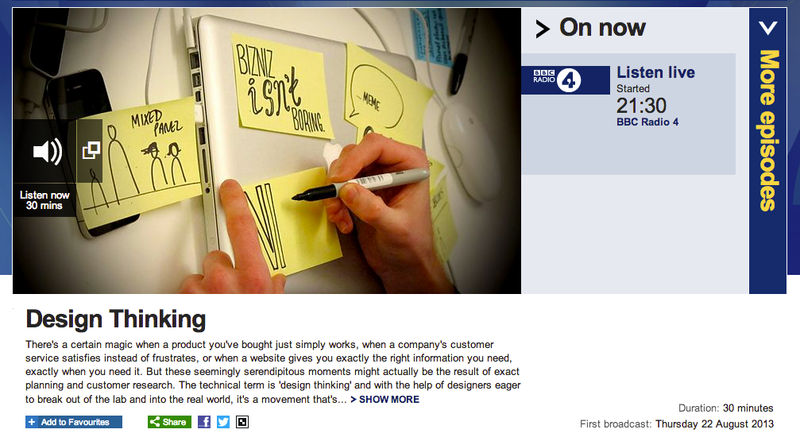Click the plus icon in Add to Favourites
The height and width of the screenshot is (441, 800).
click(32, 422)
